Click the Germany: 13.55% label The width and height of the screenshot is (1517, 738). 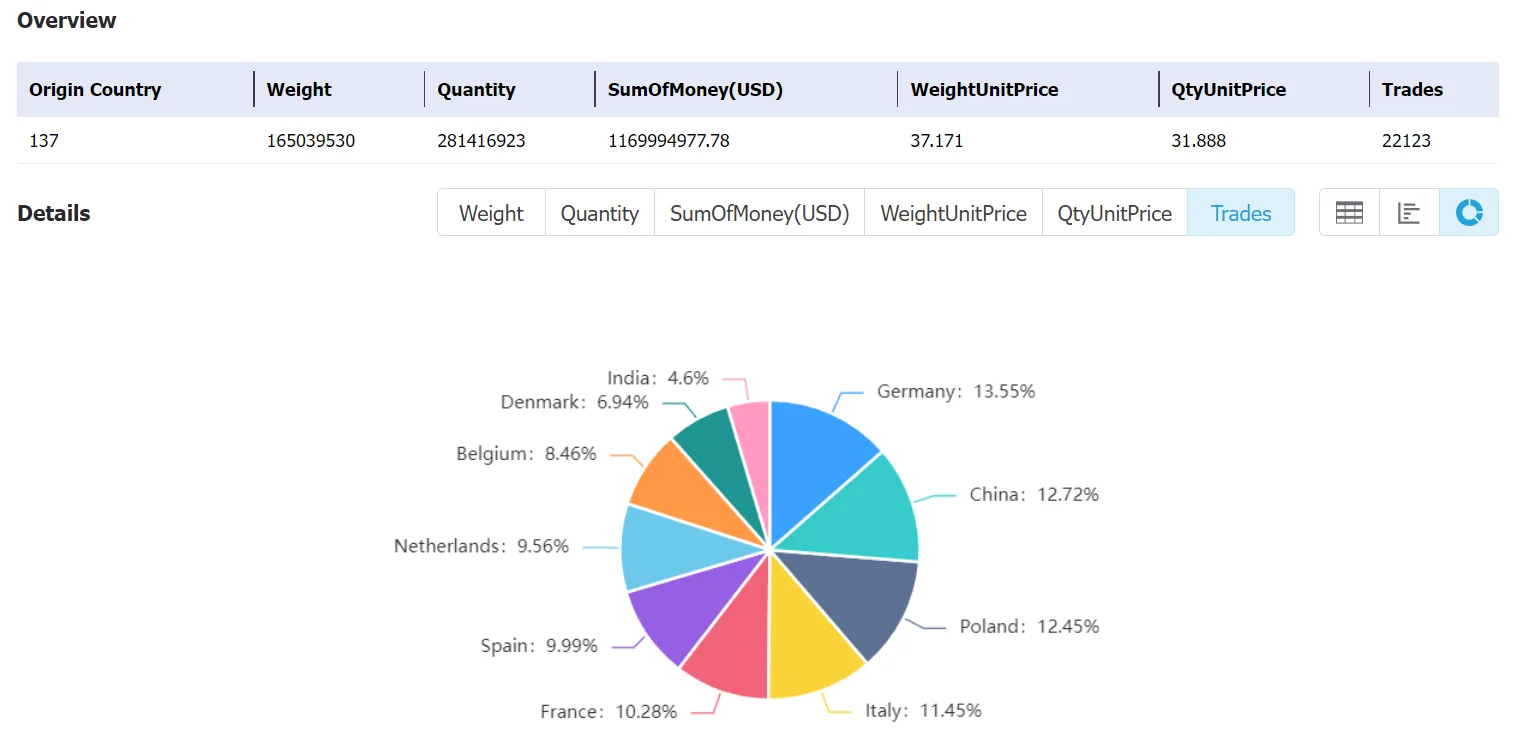coord(956,391)
